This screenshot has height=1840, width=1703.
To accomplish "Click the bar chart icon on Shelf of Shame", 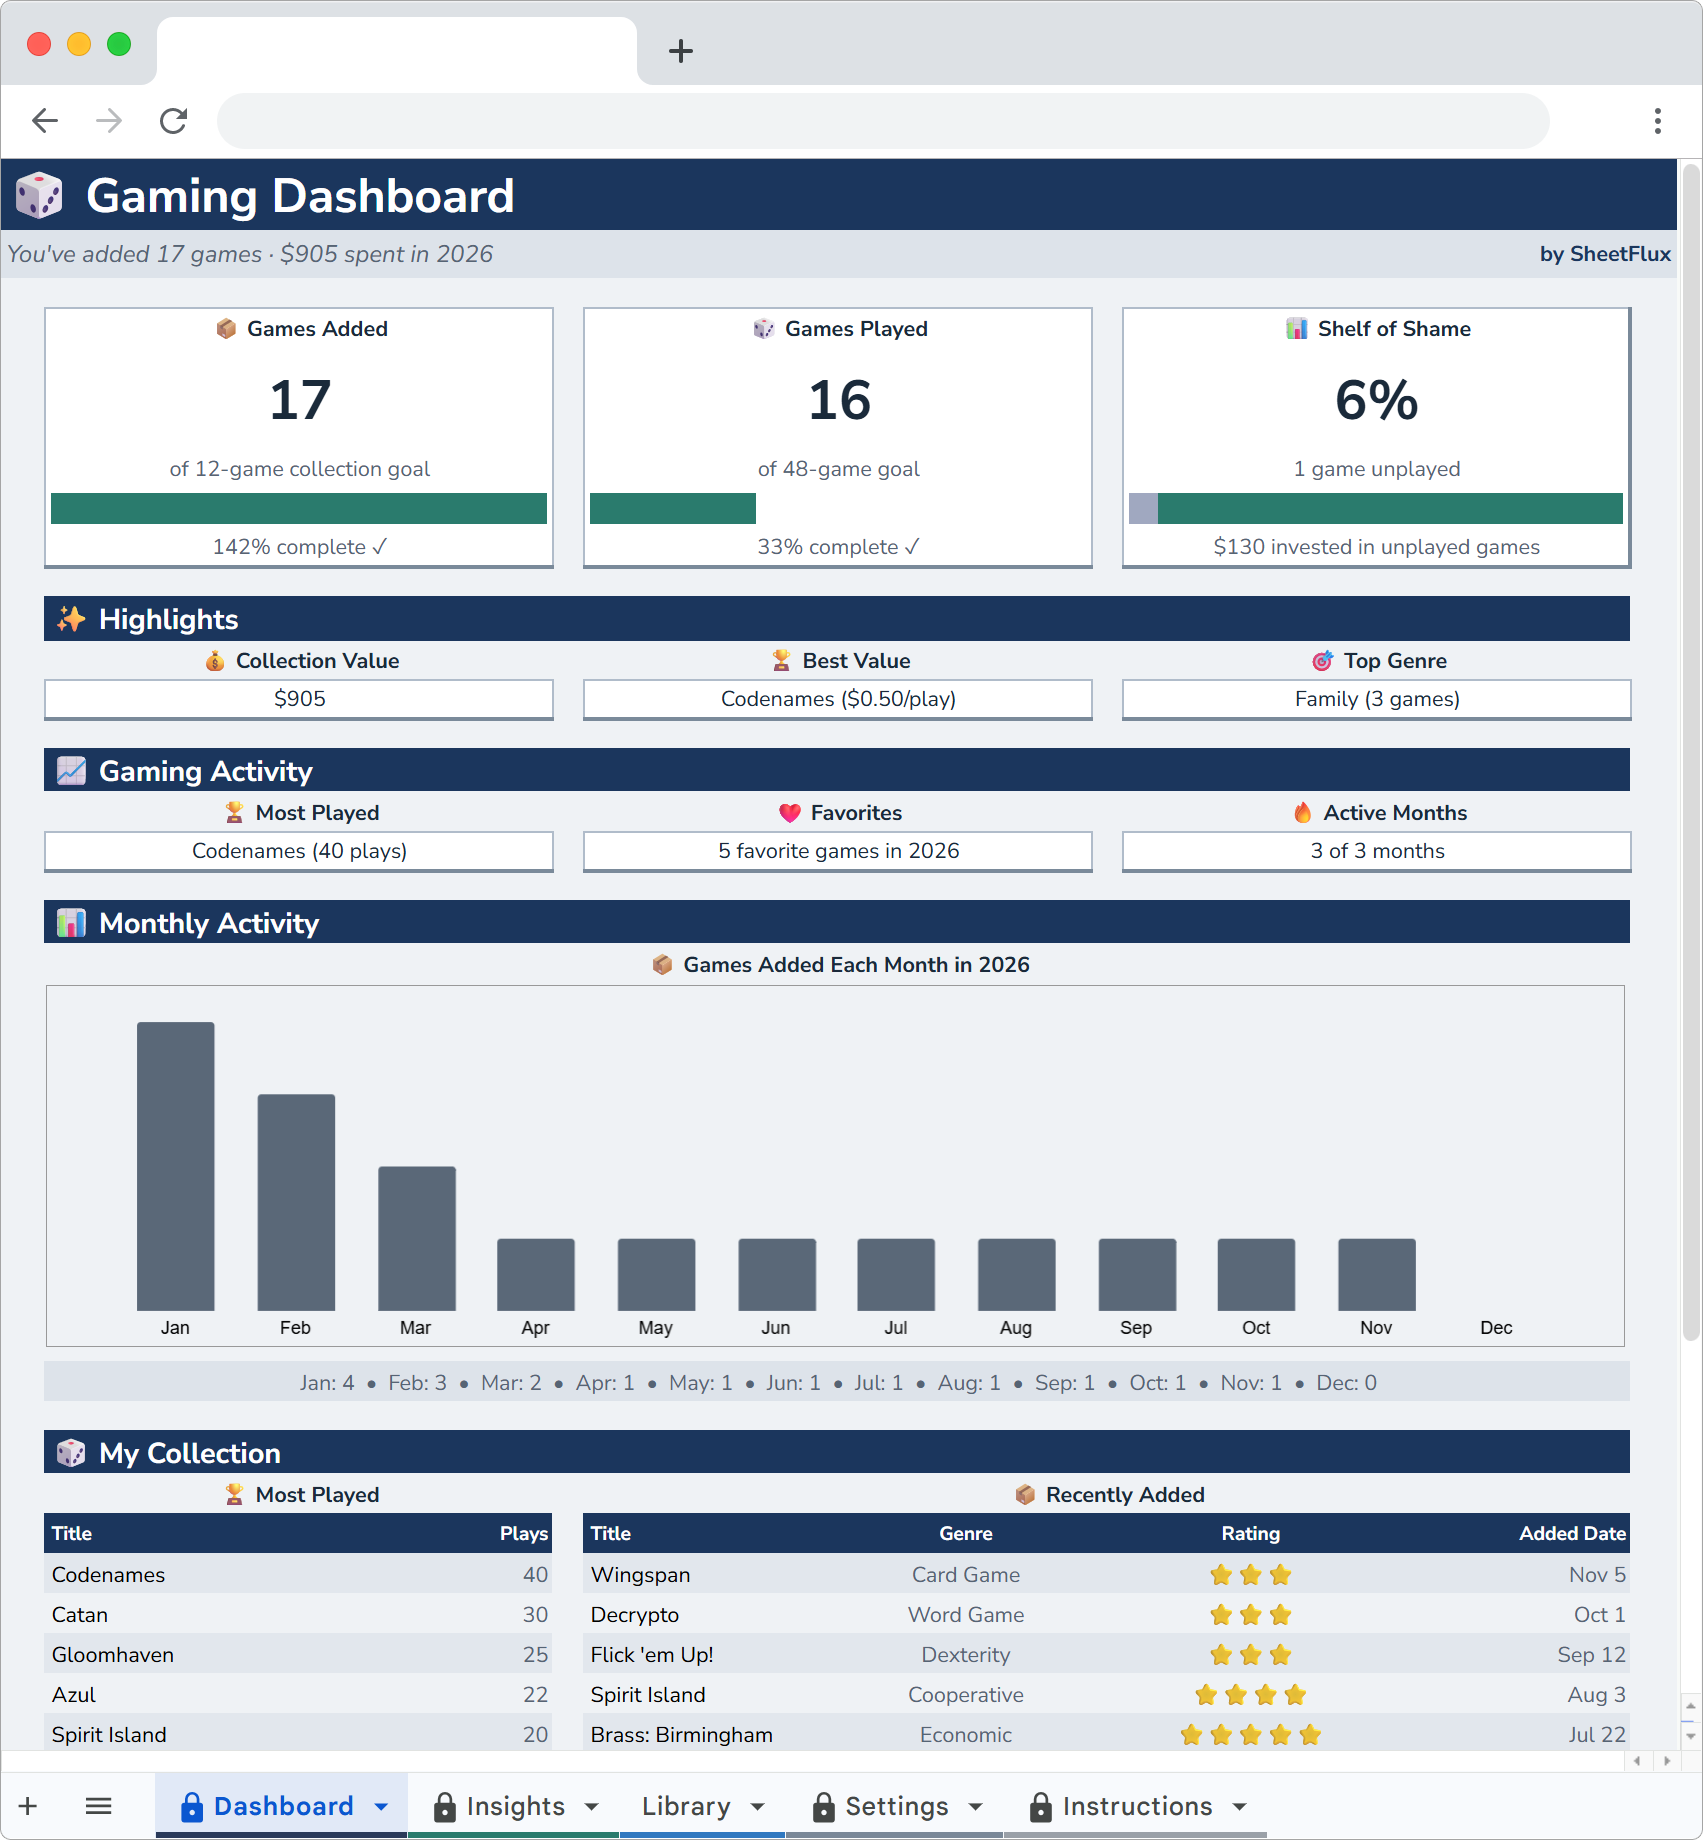I will click(1297, 328).
